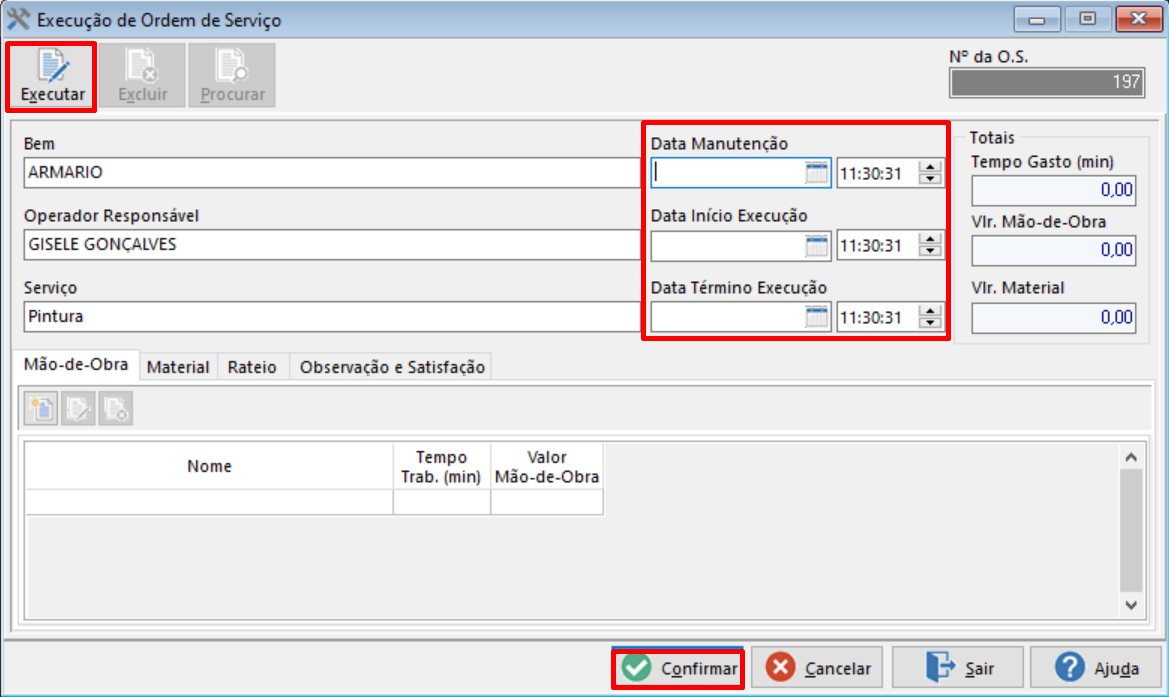Switch to the Material tab

pos(177,367)
